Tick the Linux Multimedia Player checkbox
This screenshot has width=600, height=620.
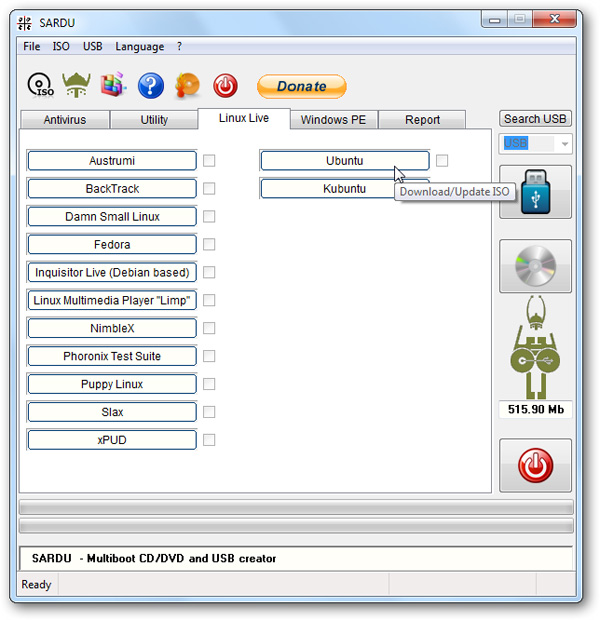[x=209, y=300]
